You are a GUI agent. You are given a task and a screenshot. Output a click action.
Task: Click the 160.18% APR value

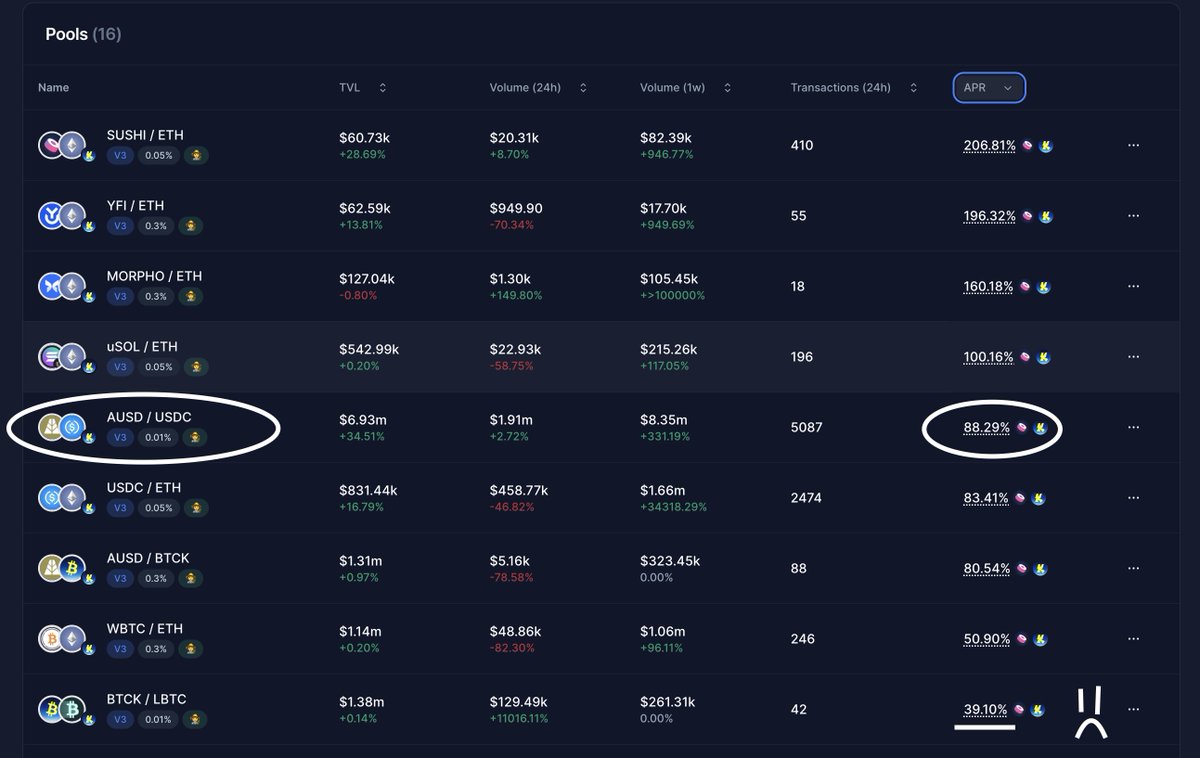coord(989,287)
